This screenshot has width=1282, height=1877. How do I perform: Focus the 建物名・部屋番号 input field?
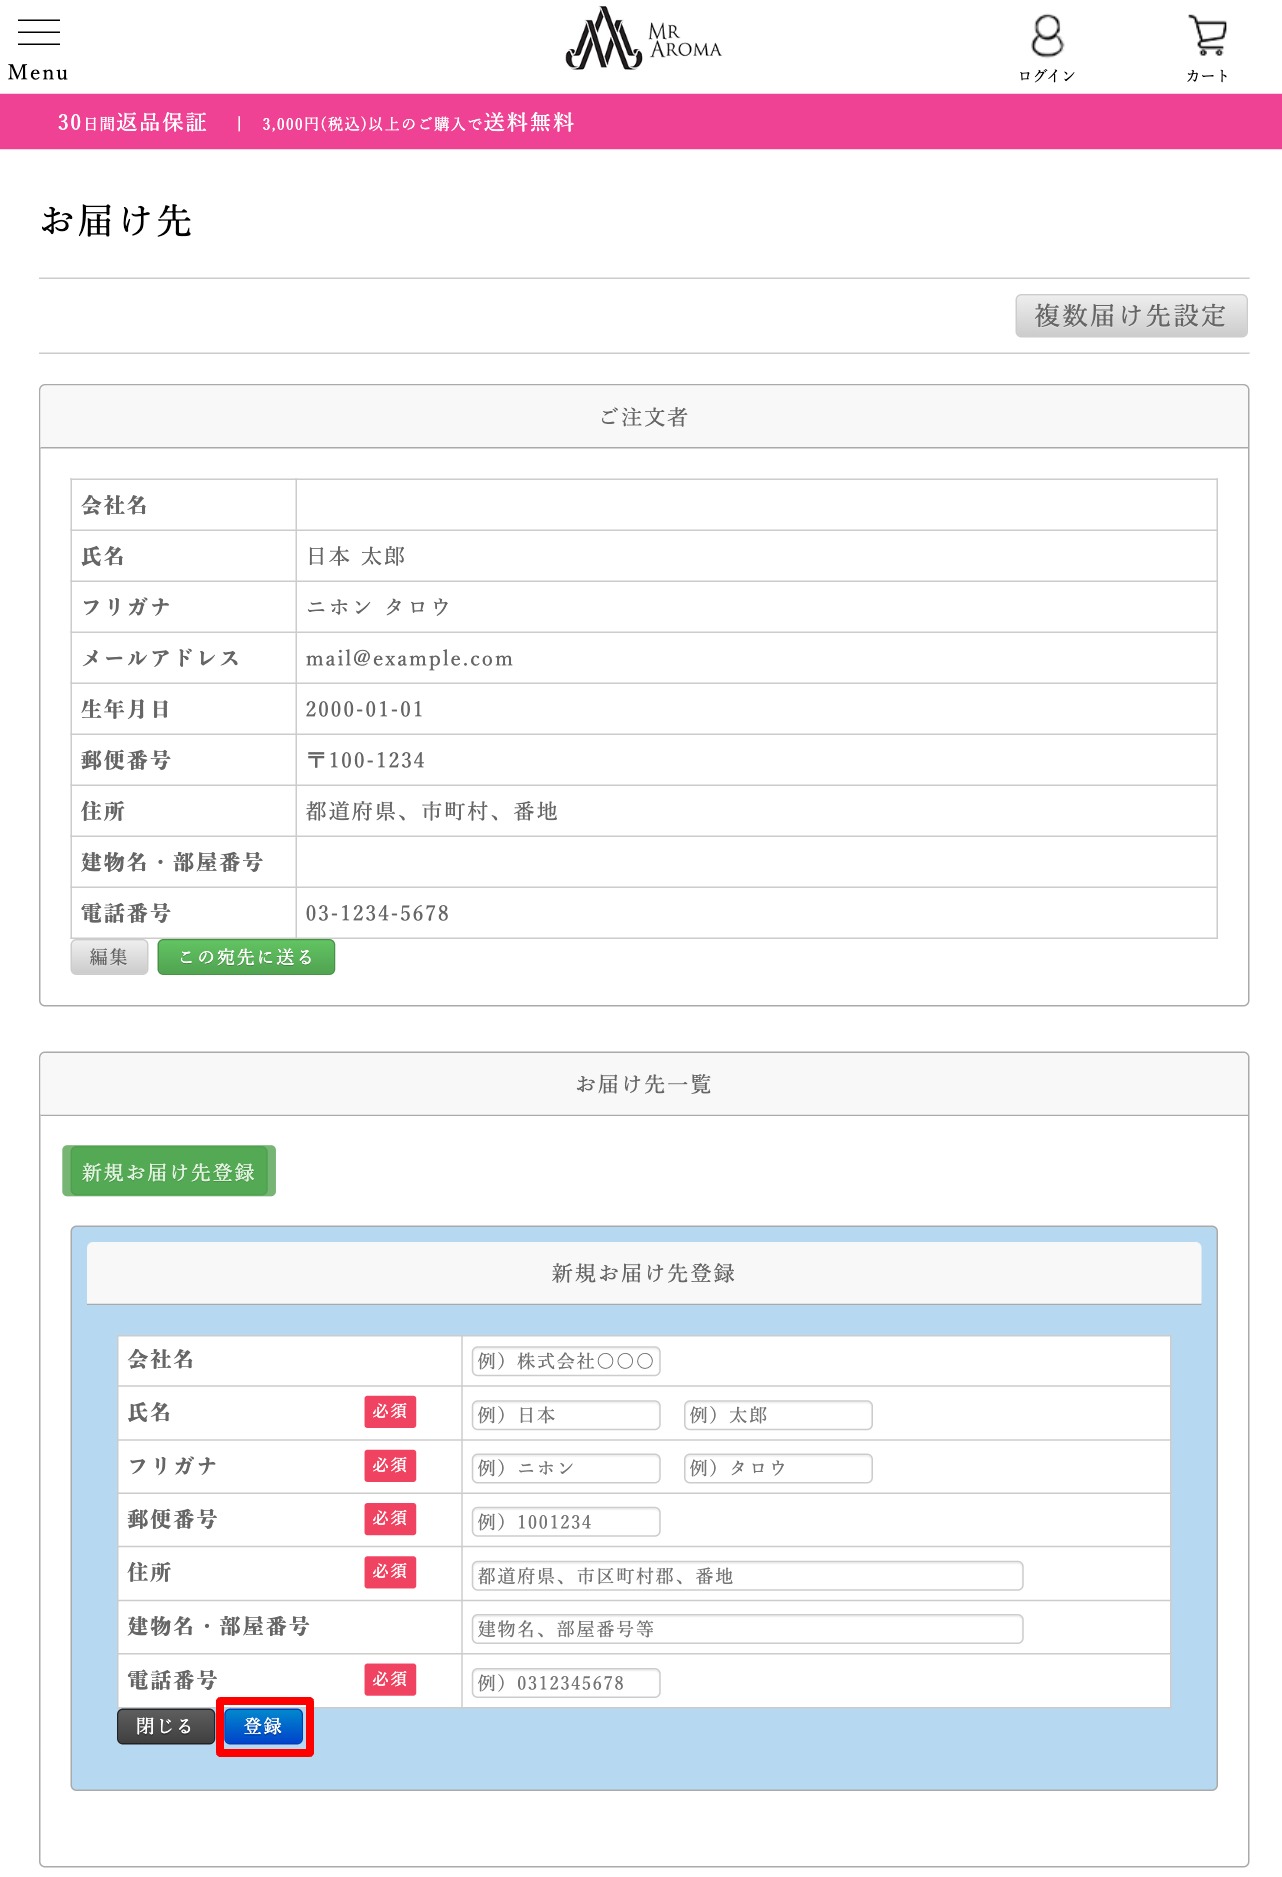(747, 1629)
